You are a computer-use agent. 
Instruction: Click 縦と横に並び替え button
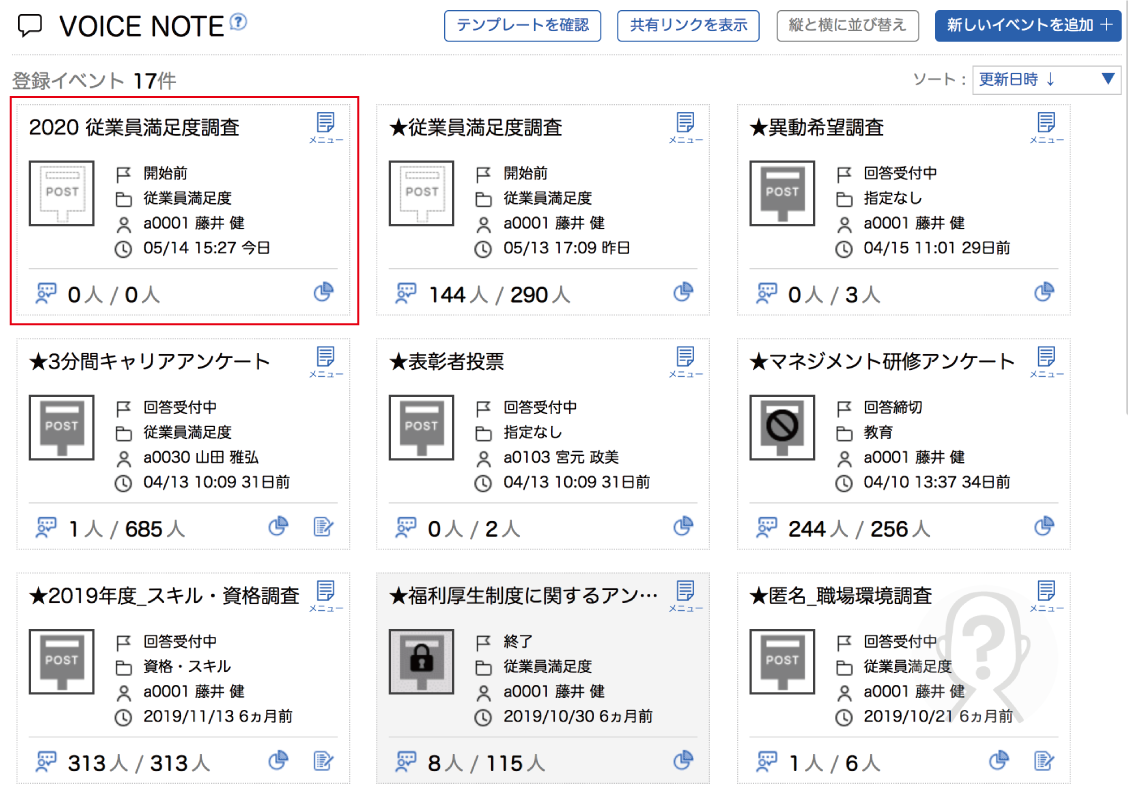coord(847,25)
